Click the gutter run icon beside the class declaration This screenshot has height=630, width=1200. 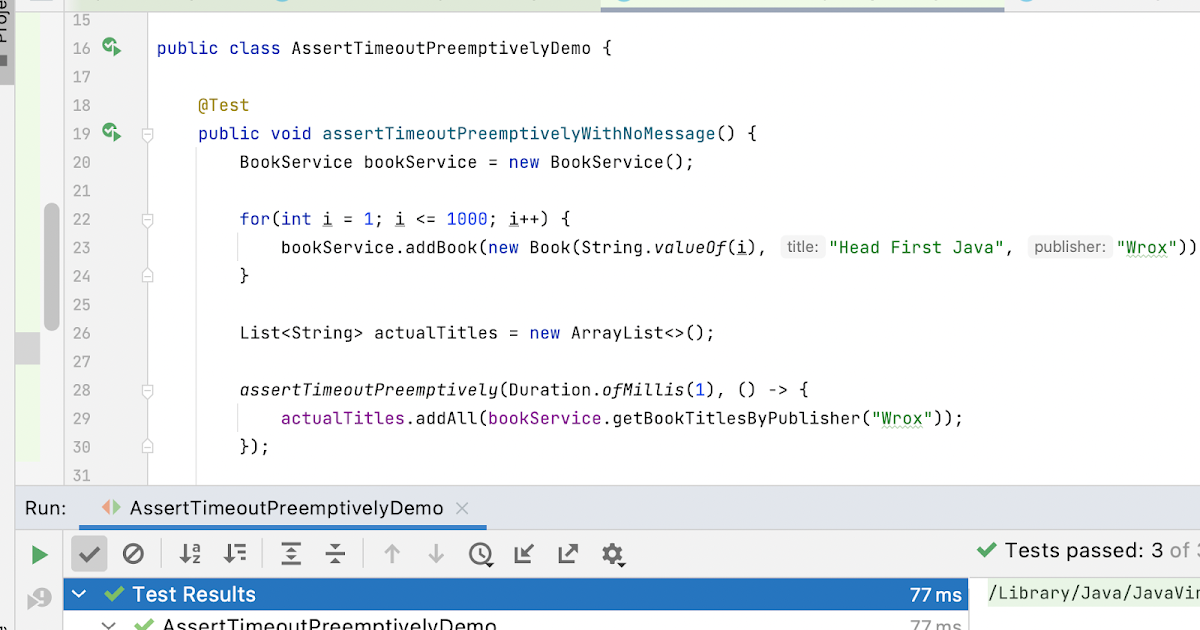111,47
